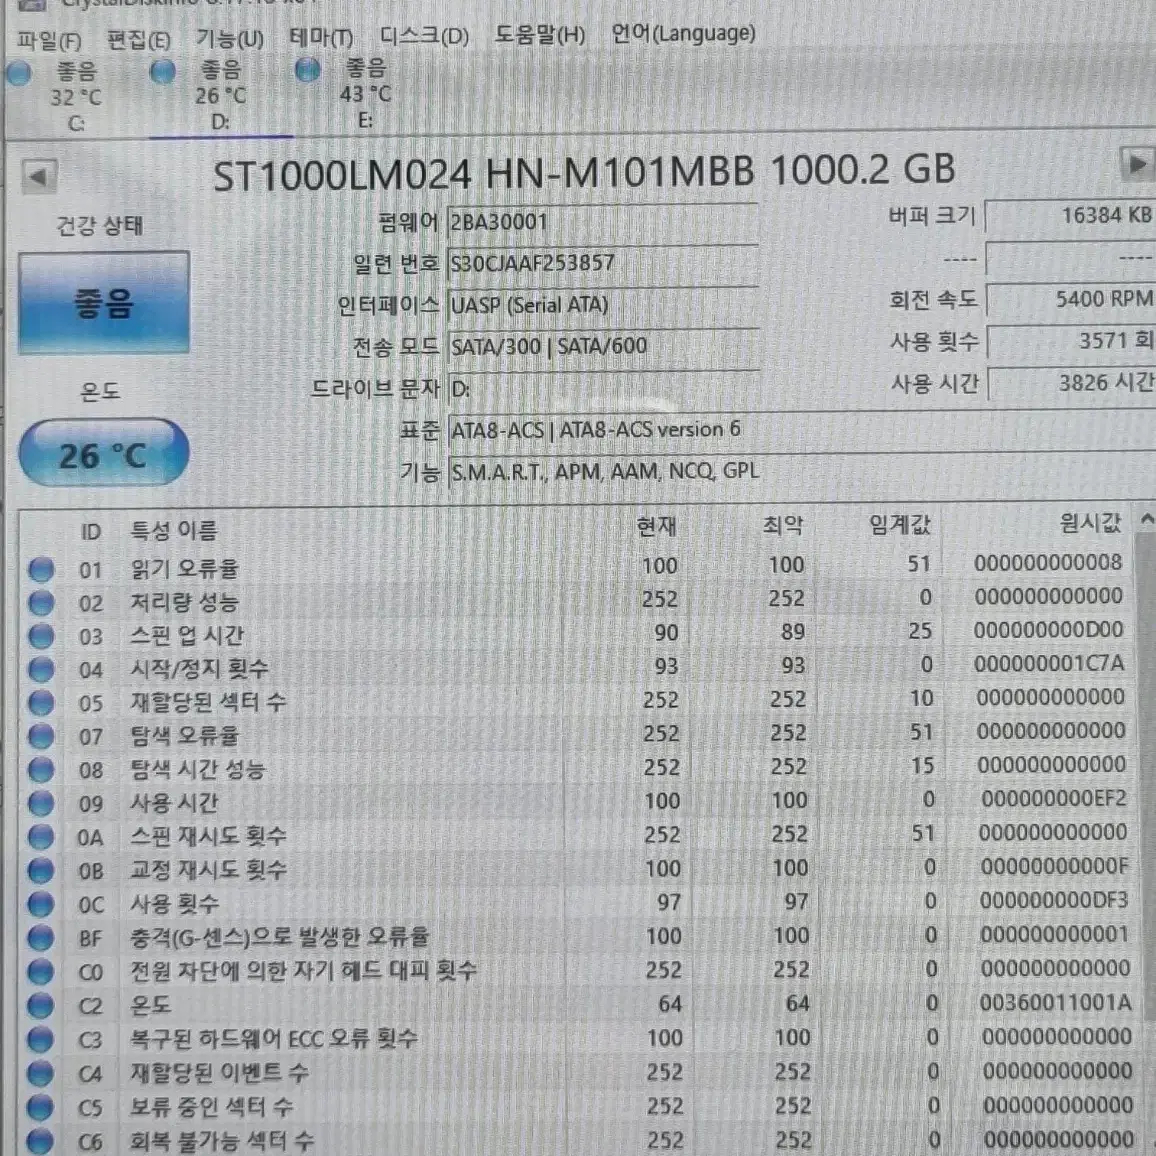Click status icon for 07 탐색 오류율
Image resolution: width=1156 pixels, height=1156 pixels.
pos(41,737)
